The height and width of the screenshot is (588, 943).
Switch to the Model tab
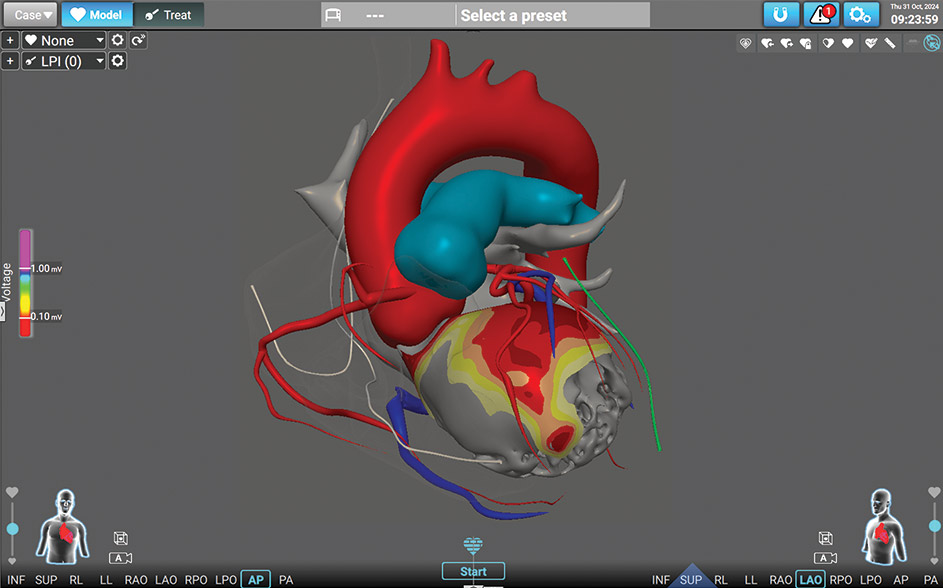(96, 15)
